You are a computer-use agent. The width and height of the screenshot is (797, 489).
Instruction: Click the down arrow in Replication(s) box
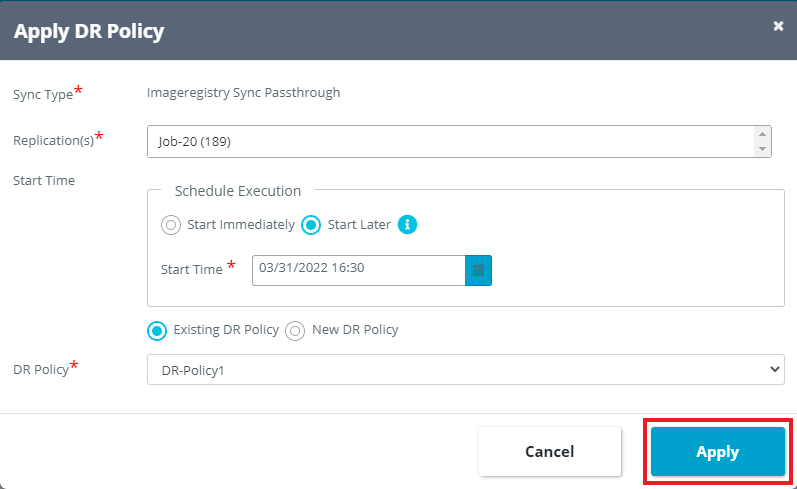(763, 149)
